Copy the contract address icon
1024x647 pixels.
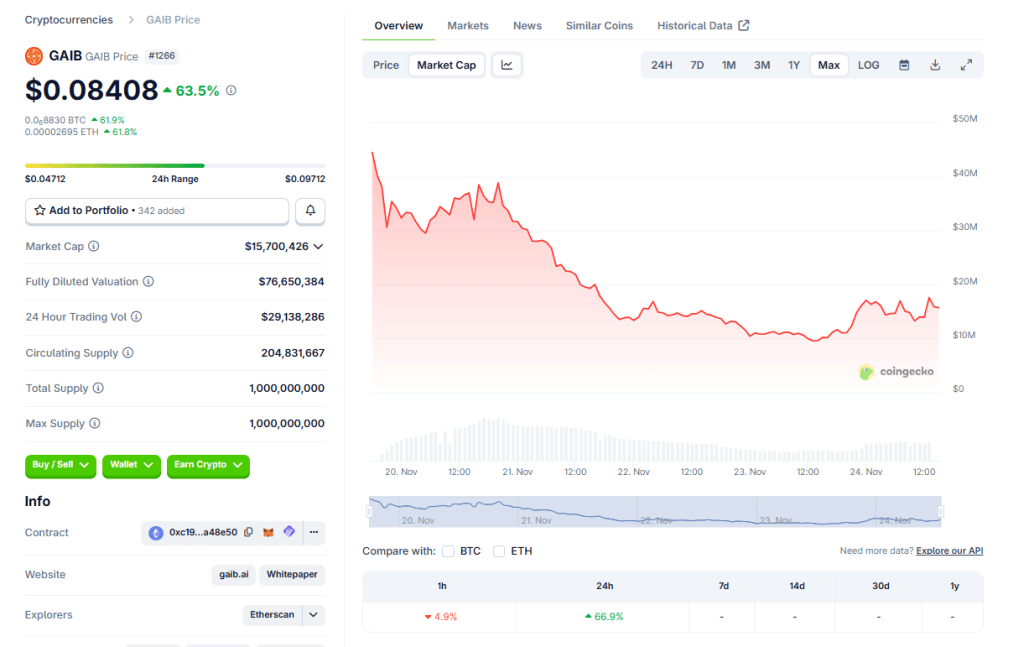249,533
